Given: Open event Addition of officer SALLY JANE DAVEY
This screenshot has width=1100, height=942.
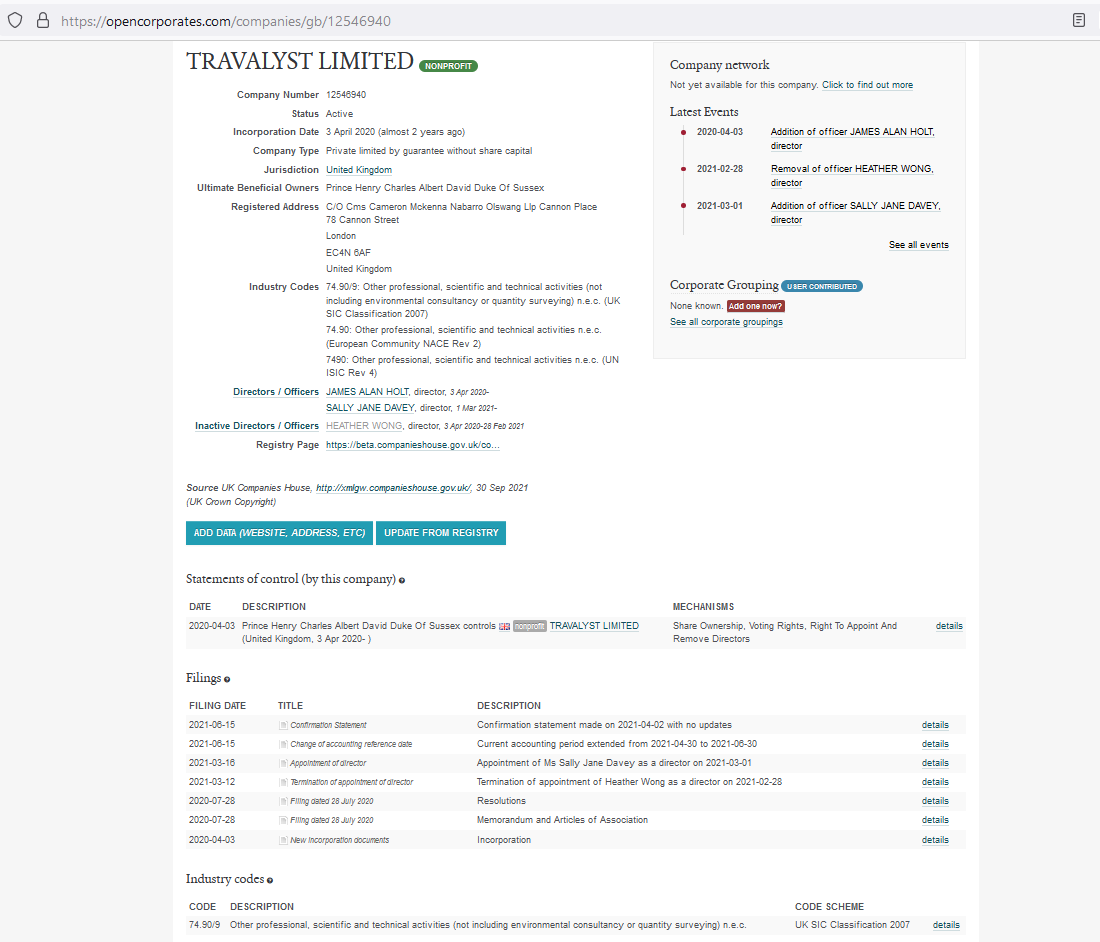Looking at the screenshot, I should 855,213.
